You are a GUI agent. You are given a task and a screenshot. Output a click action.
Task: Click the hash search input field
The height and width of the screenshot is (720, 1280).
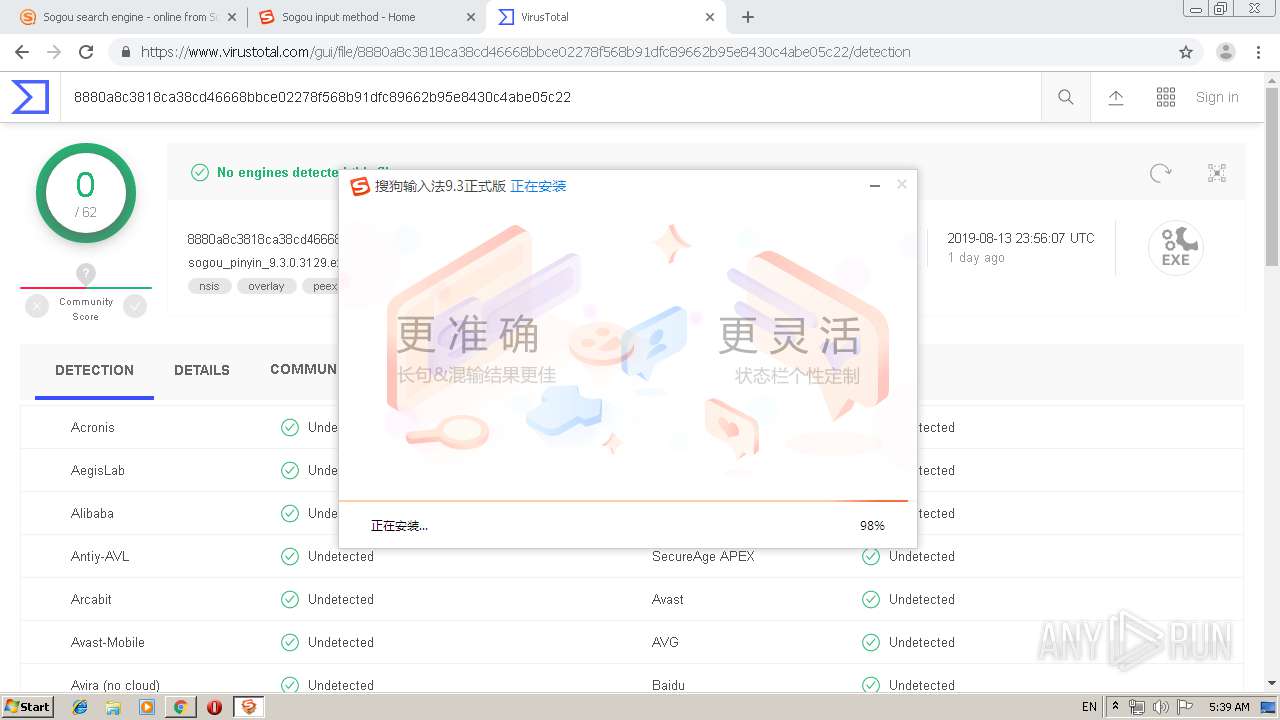click(x=550, y=97)
